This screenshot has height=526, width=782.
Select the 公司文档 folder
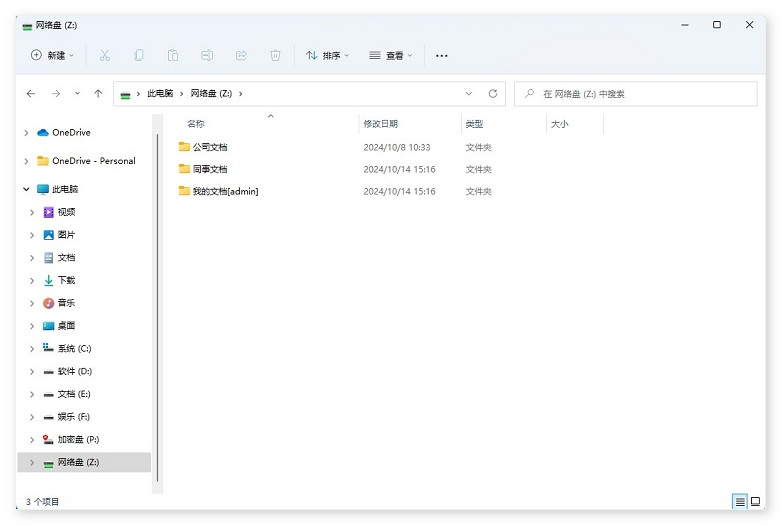(x=210, y=147)
